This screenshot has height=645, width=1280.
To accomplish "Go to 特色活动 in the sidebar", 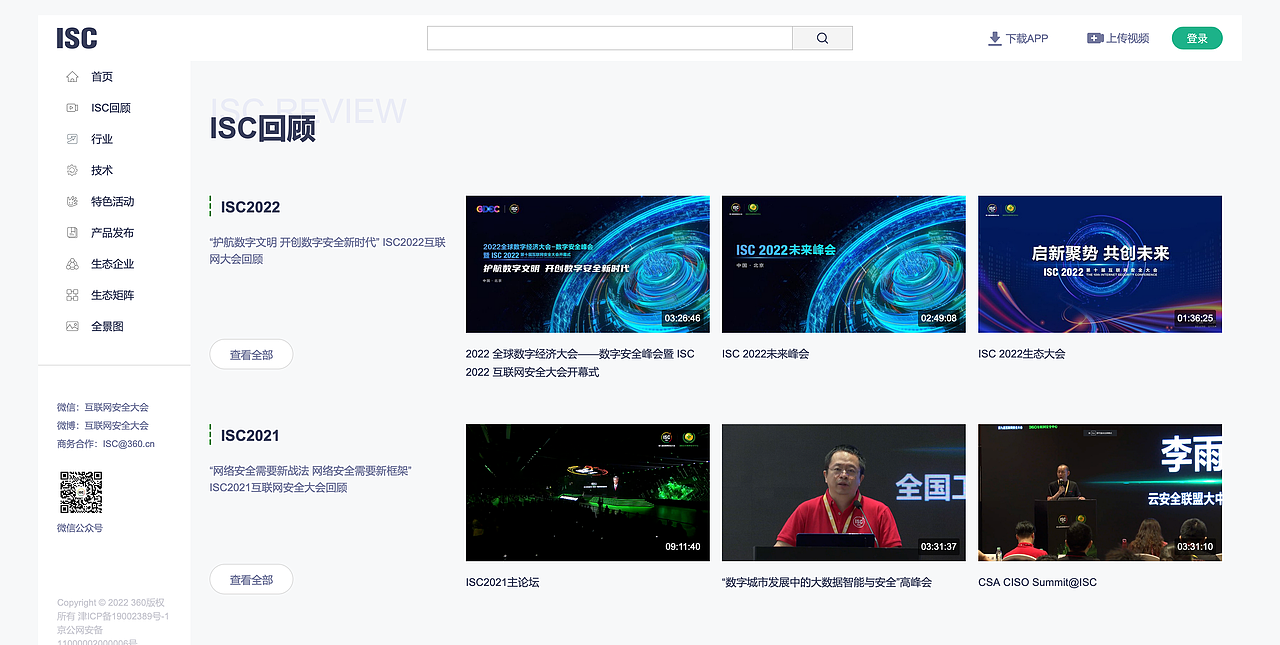I will pos(112,201).
